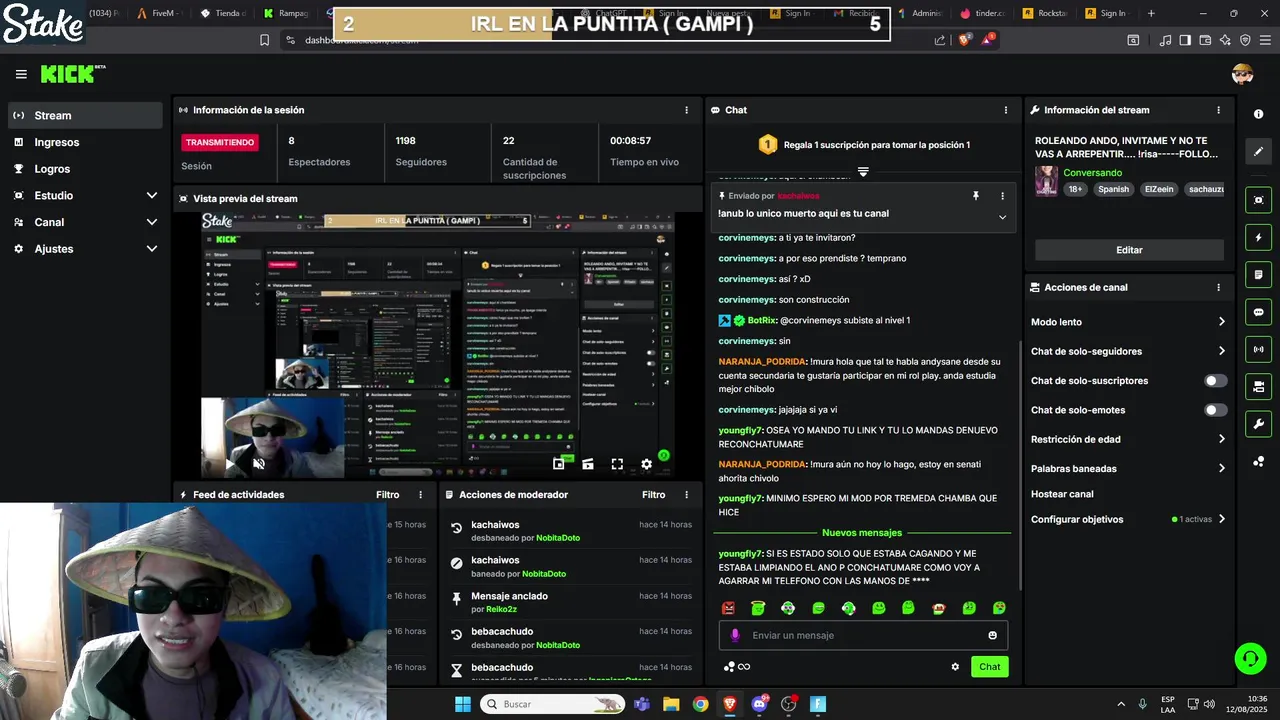Screen dimensions: 1280x720
Task: Open Palabras baneadas settings
Action: [x=1129, y=468]
